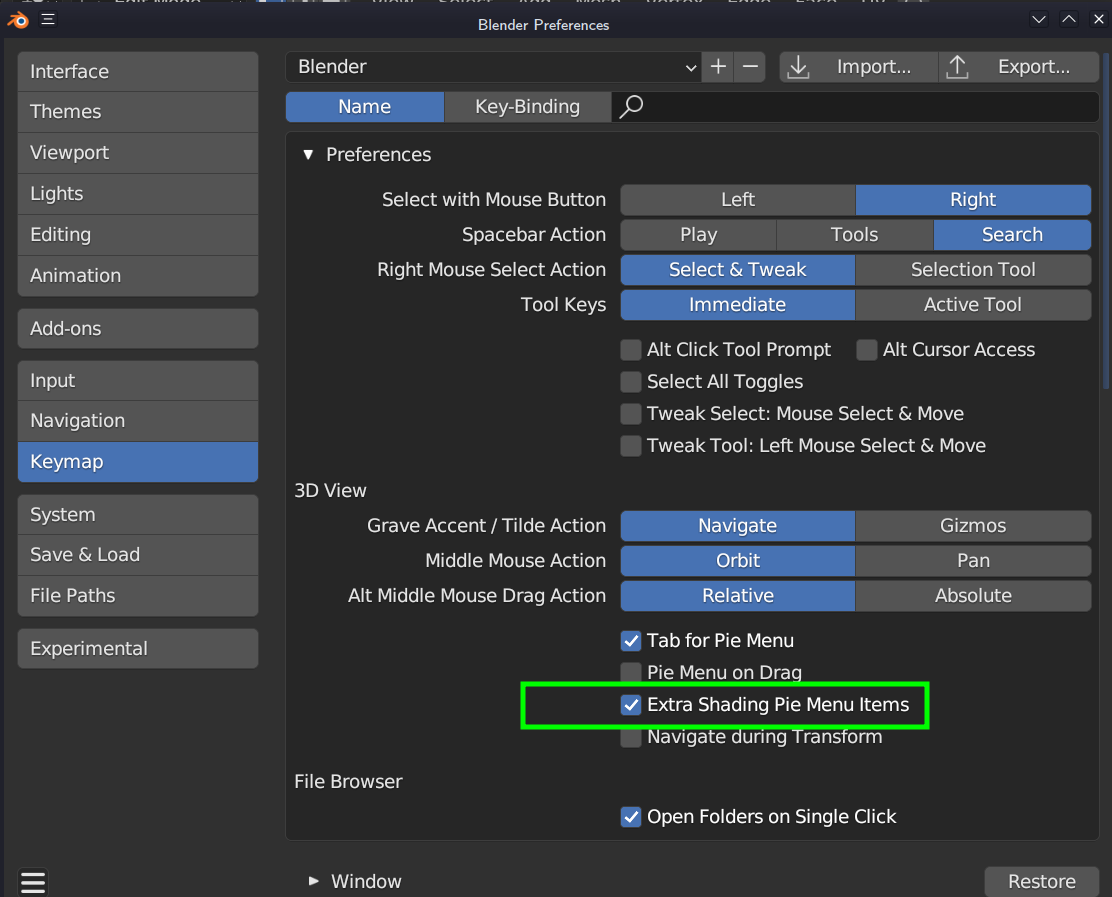The height and width of the screenshot is (897, 1112).
Task: Open the Add-ons preferences tab
Action: 137,328
